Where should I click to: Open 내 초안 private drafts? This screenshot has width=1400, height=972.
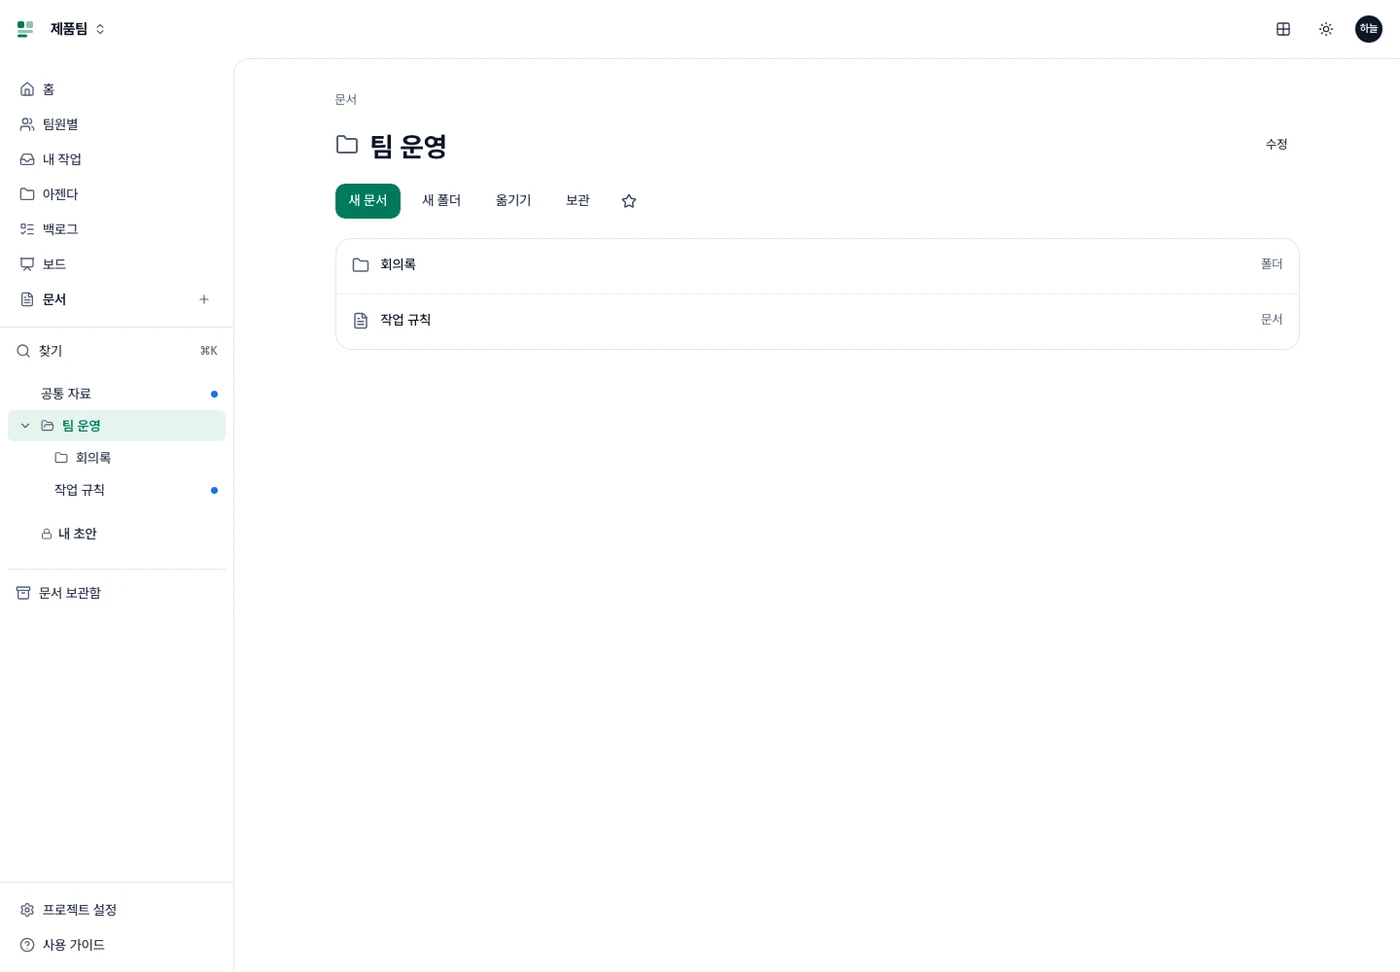click(116, 534)
